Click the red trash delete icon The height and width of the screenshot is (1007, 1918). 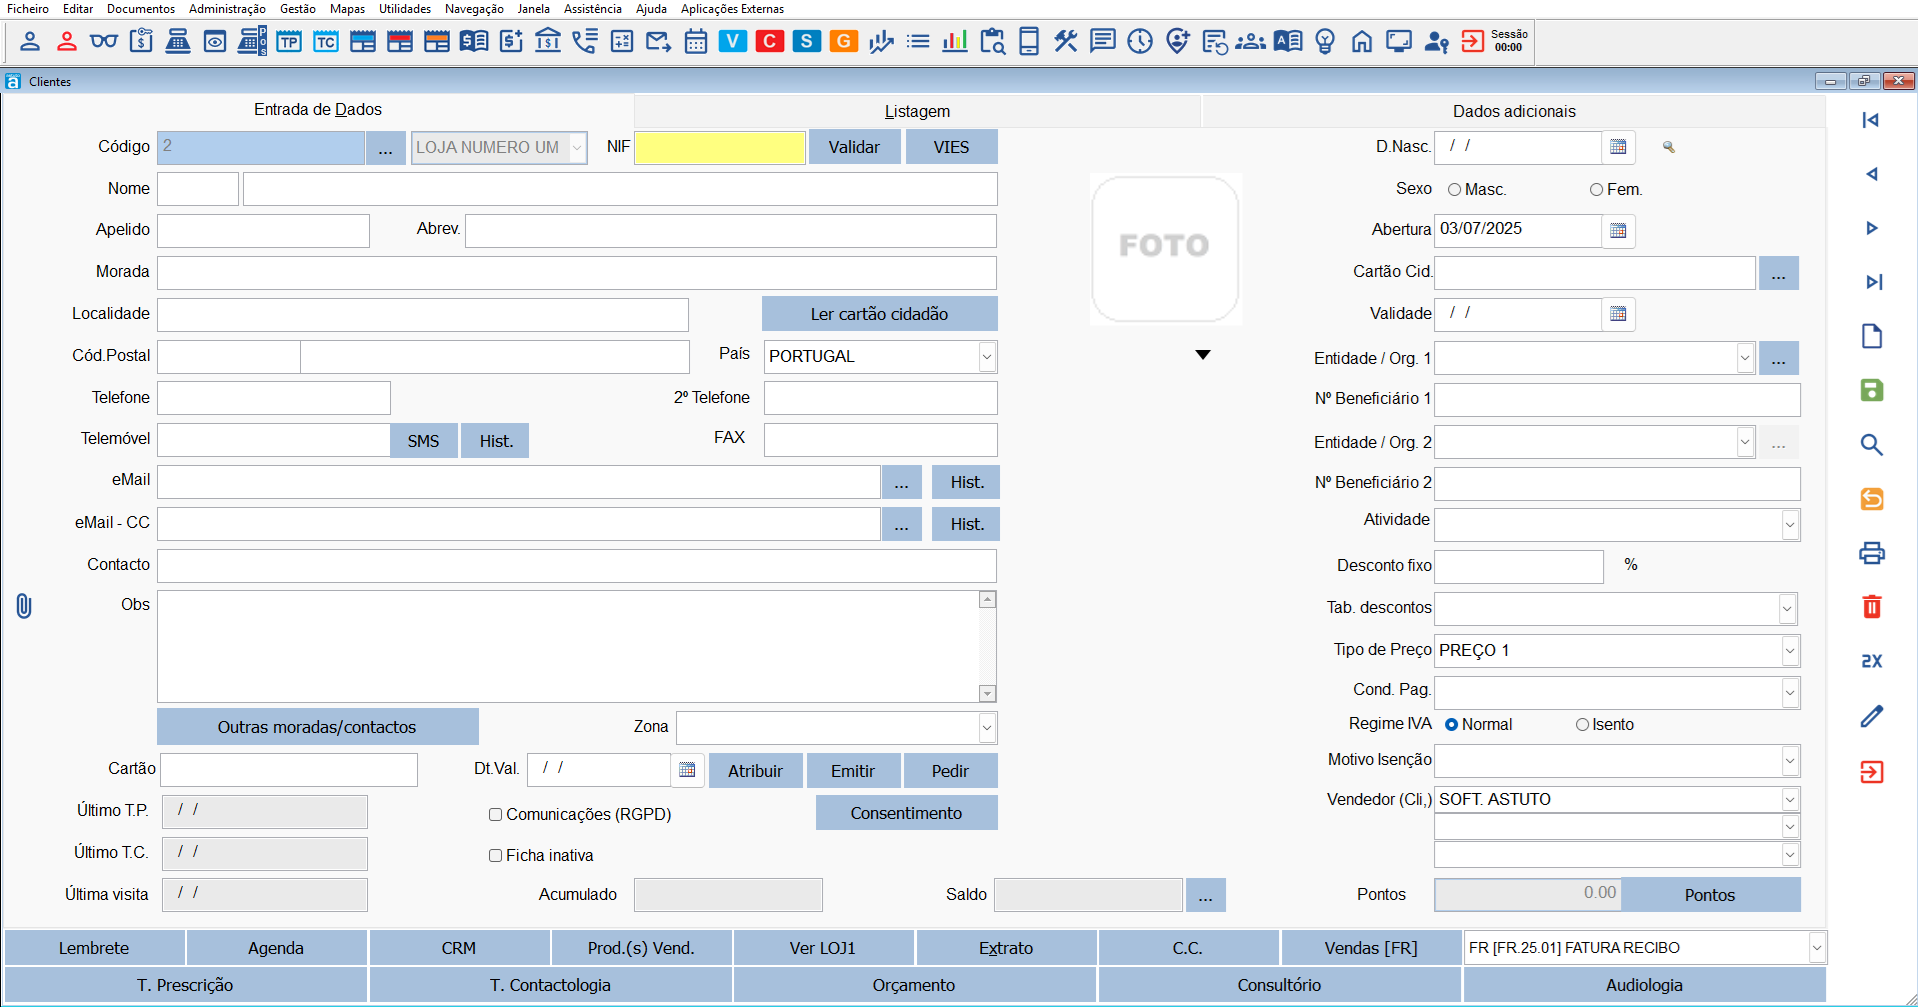1871,607
